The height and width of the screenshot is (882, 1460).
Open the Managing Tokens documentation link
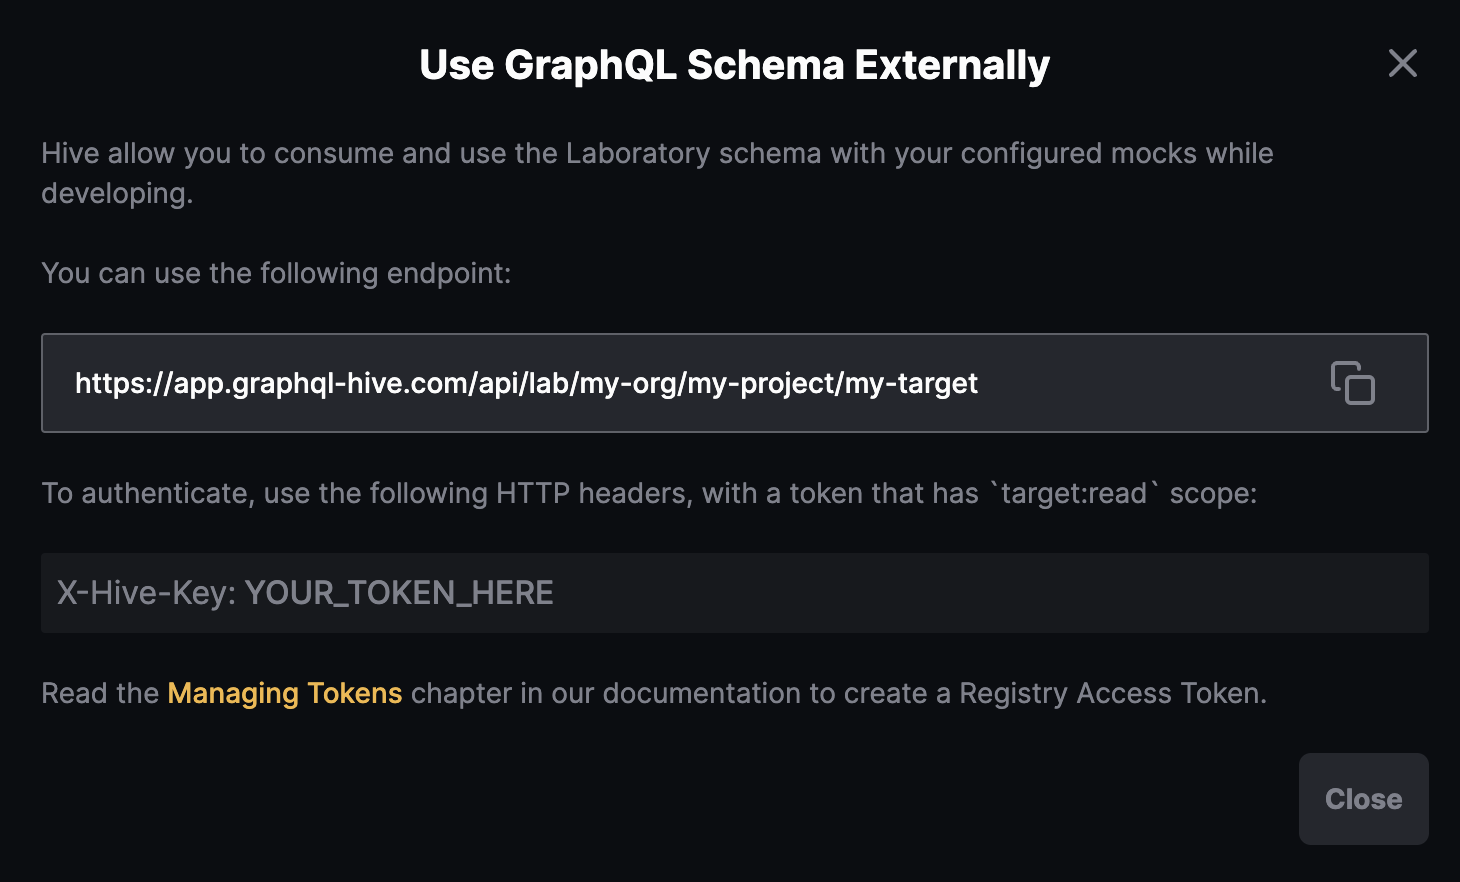[285, 693]
